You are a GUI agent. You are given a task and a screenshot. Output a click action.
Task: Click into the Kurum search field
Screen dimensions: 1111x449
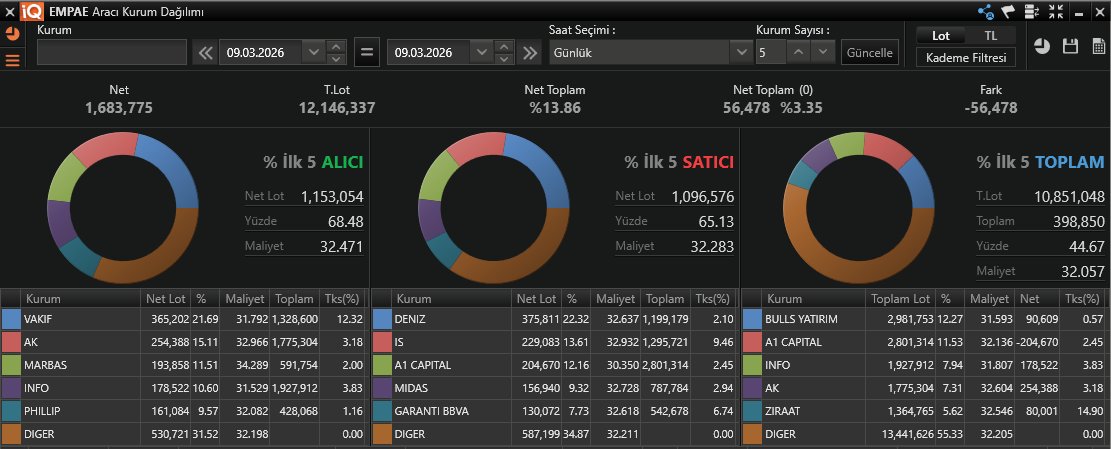pos(112,52)
